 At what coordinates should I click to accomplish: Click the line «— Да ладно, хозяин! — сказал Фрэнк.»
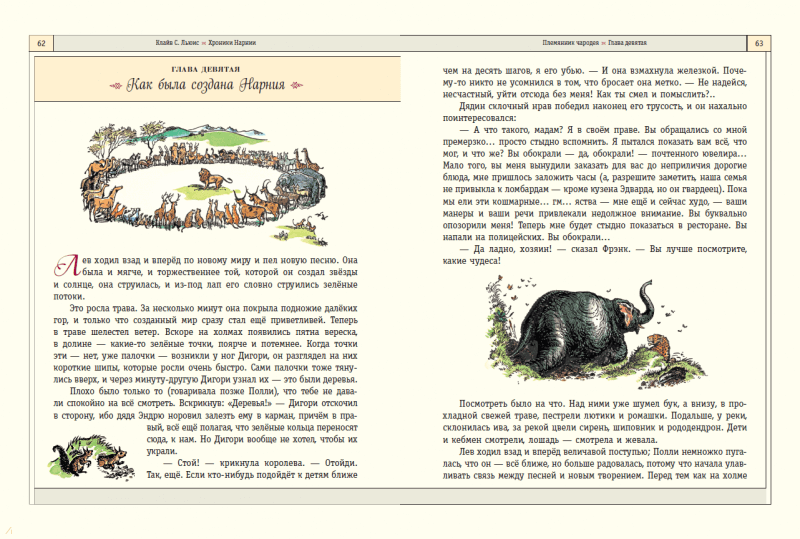pyautogui.click(x=603, y=249)
